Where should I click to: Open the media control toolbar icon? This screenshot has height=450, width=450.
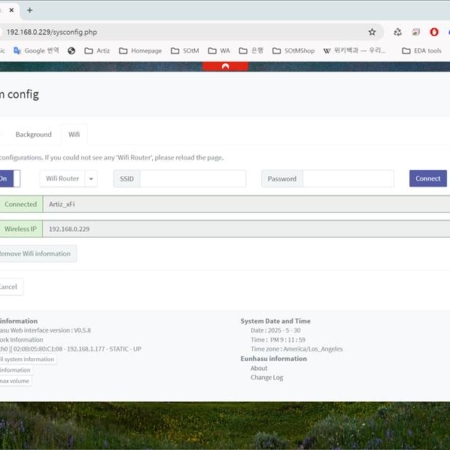click(x=416, y=32)
